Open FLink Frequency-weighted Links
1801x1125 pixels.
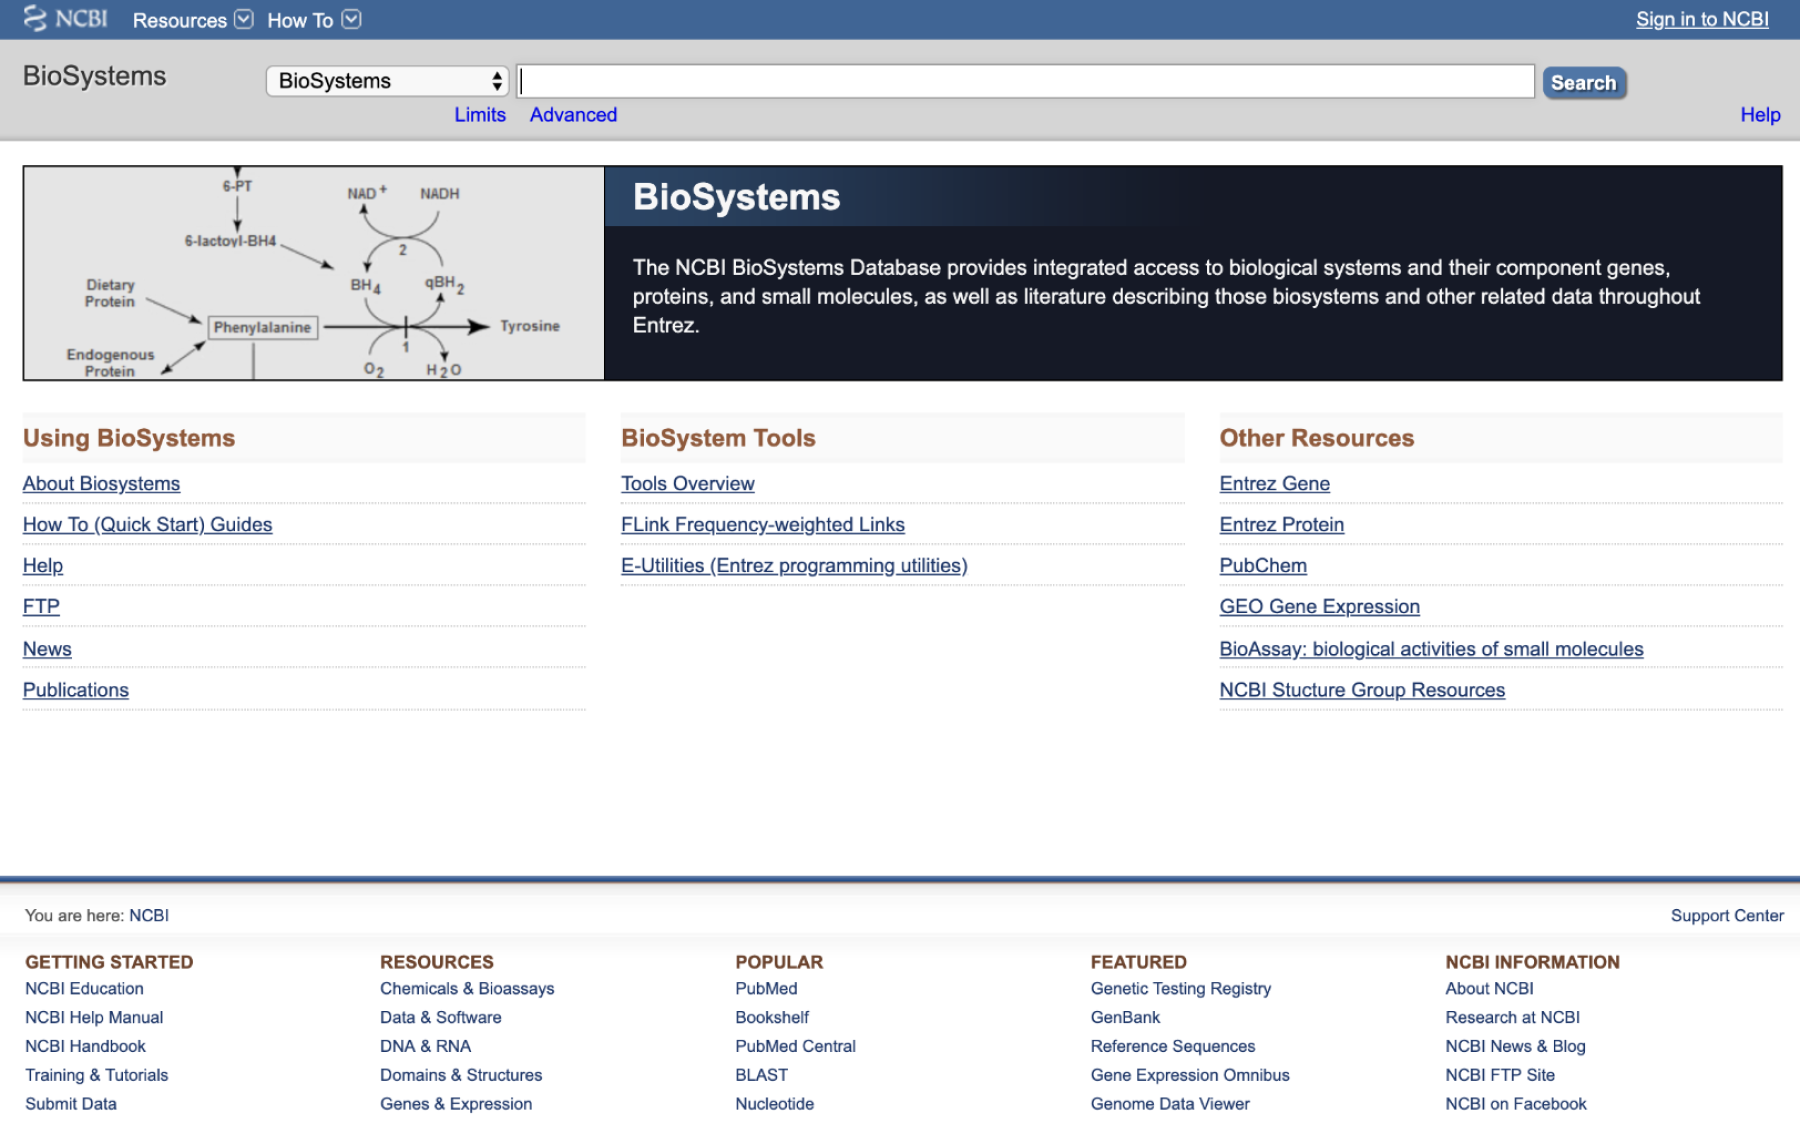762,525
